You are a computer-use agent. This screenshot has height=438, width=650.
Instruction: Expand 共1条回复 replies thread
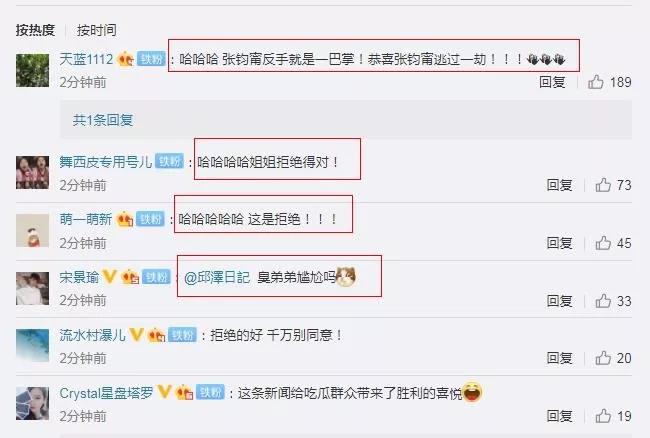coord(103,120)
